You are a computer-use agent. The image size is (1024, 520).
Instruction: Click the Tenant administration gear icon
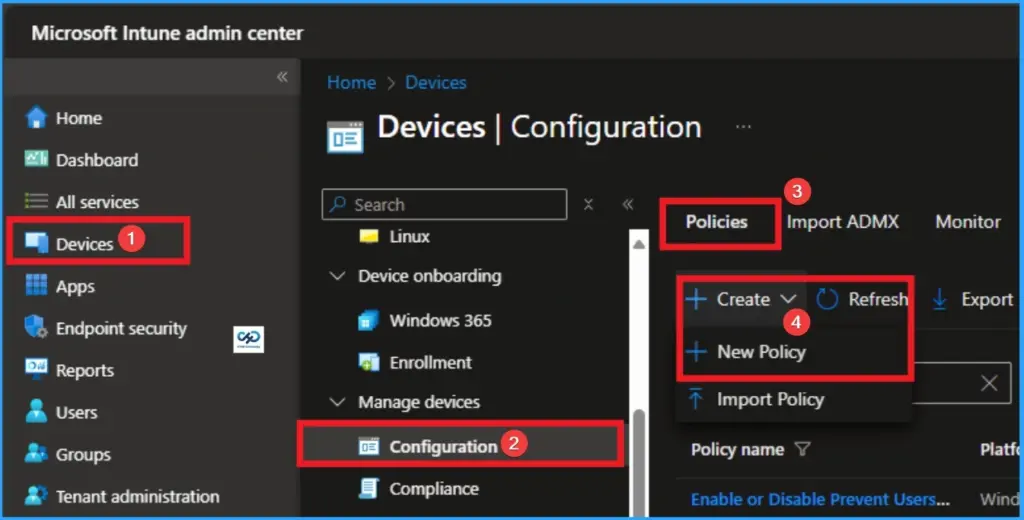36,496
